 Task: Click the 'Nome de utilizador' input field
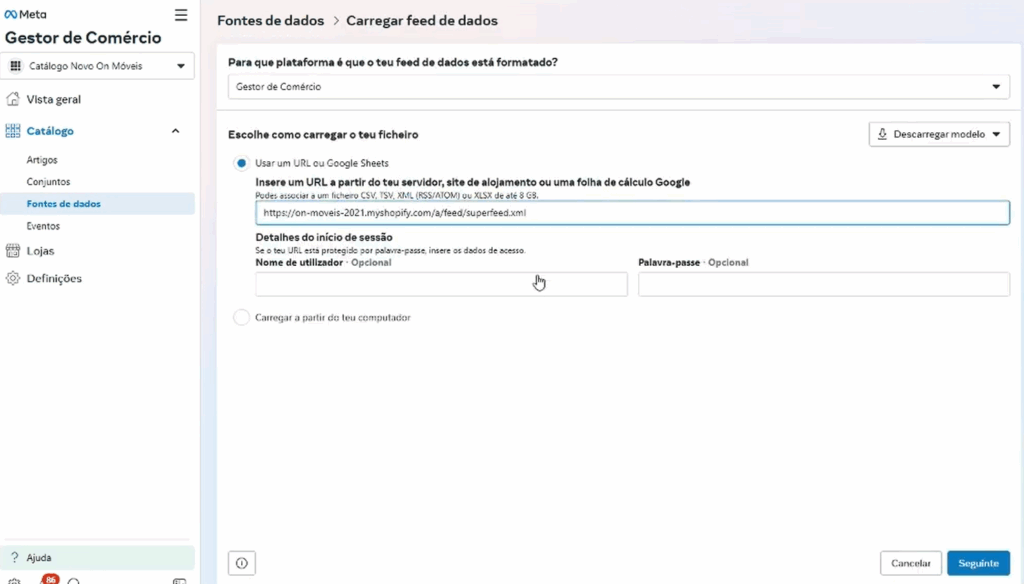[441, 285]
